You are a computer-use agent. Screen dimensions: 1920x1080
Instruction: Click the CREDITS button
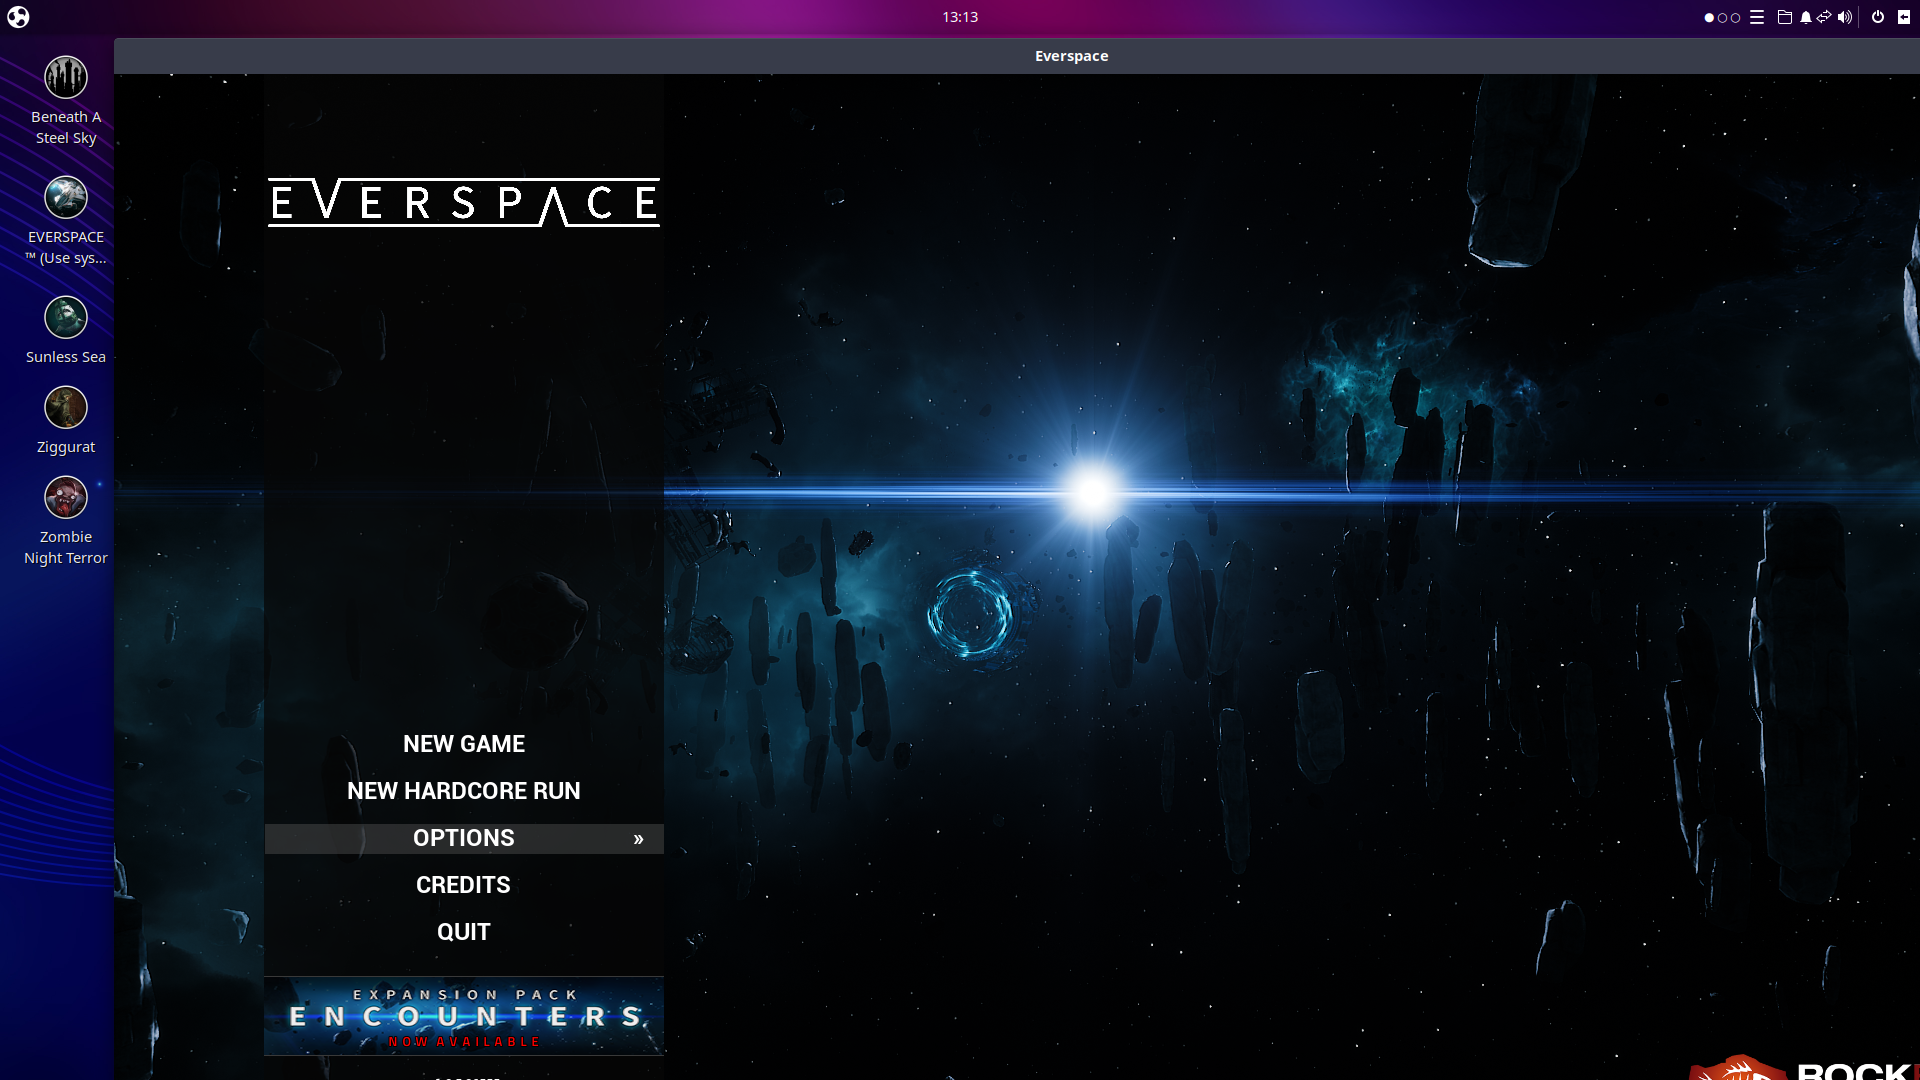[x=464, y=885]
